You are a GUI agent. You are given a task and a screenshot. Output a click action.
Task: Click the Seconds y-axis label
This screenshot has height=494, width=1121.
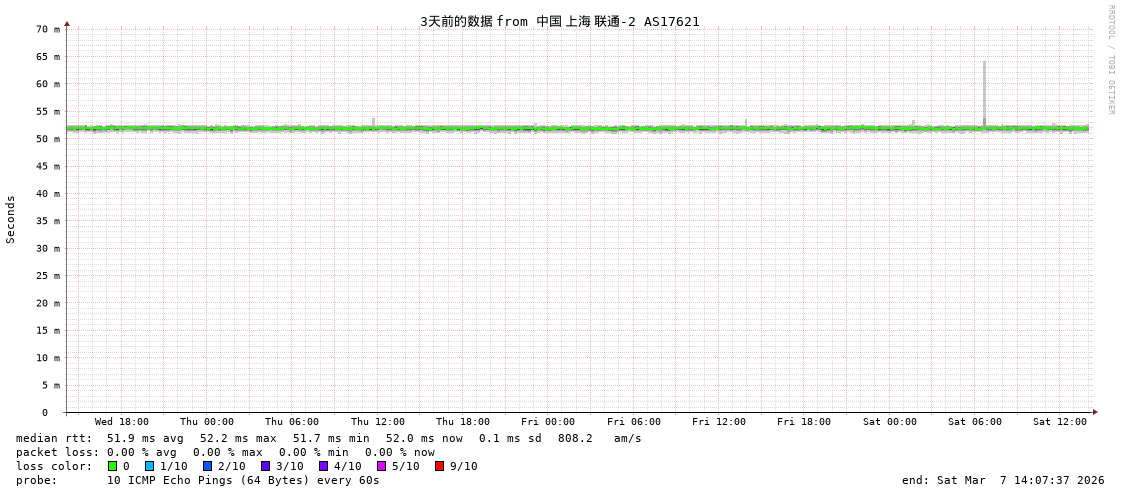(x=11, y=219)
